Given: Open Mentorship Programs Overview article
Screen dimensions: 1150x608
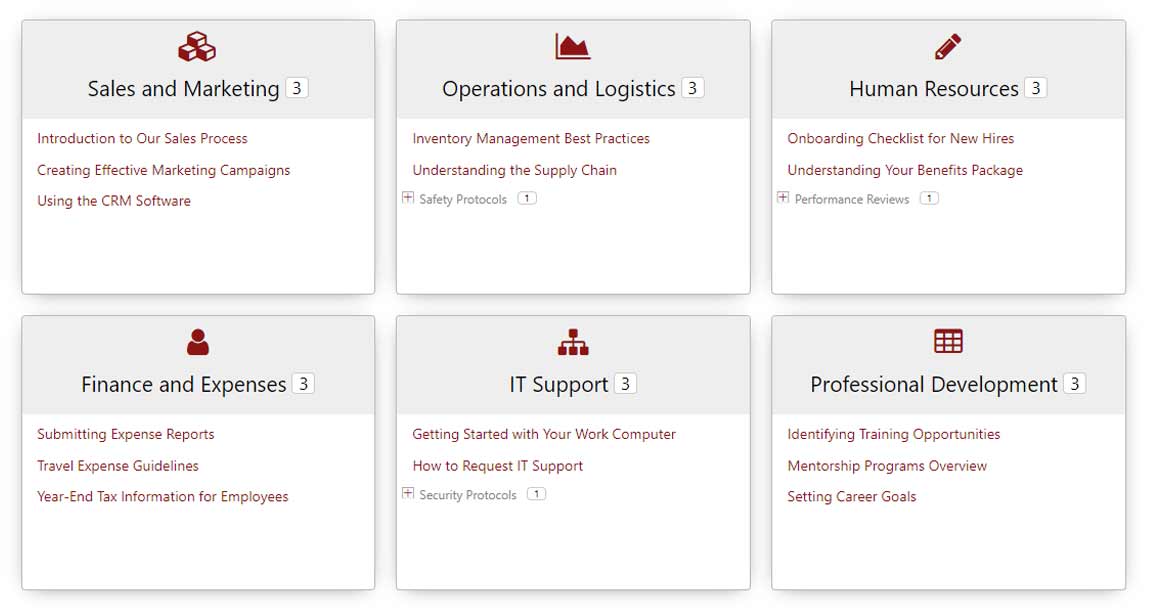Looking at the screenshot, I should [887, 466].
